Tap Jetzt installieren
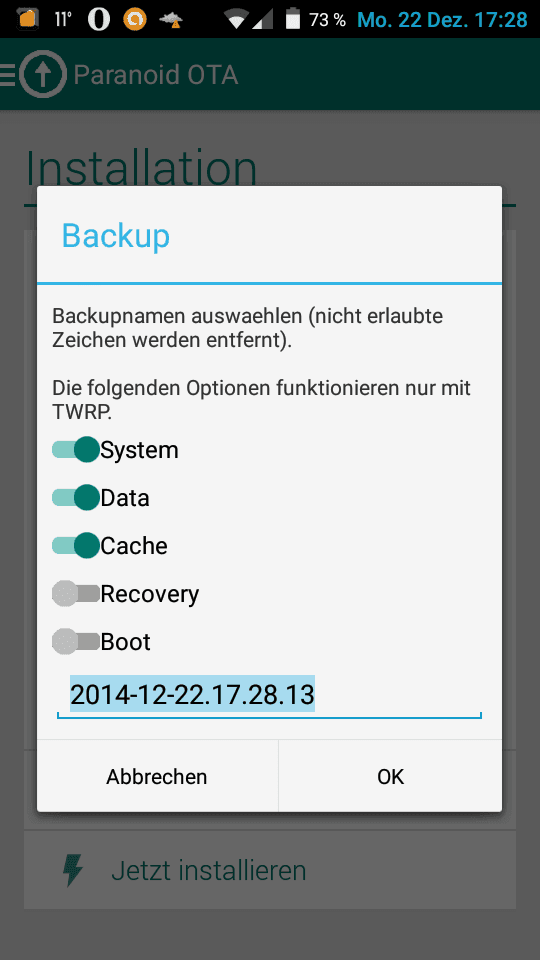The image size is (540, 960). (209, 870)
